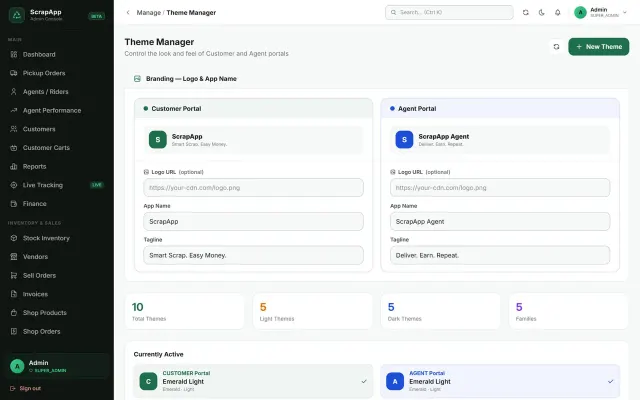The height and width of the screenshot is (400, 640).
Task: Click the back chevron before Manage
Action: click(x=128, y=13)
